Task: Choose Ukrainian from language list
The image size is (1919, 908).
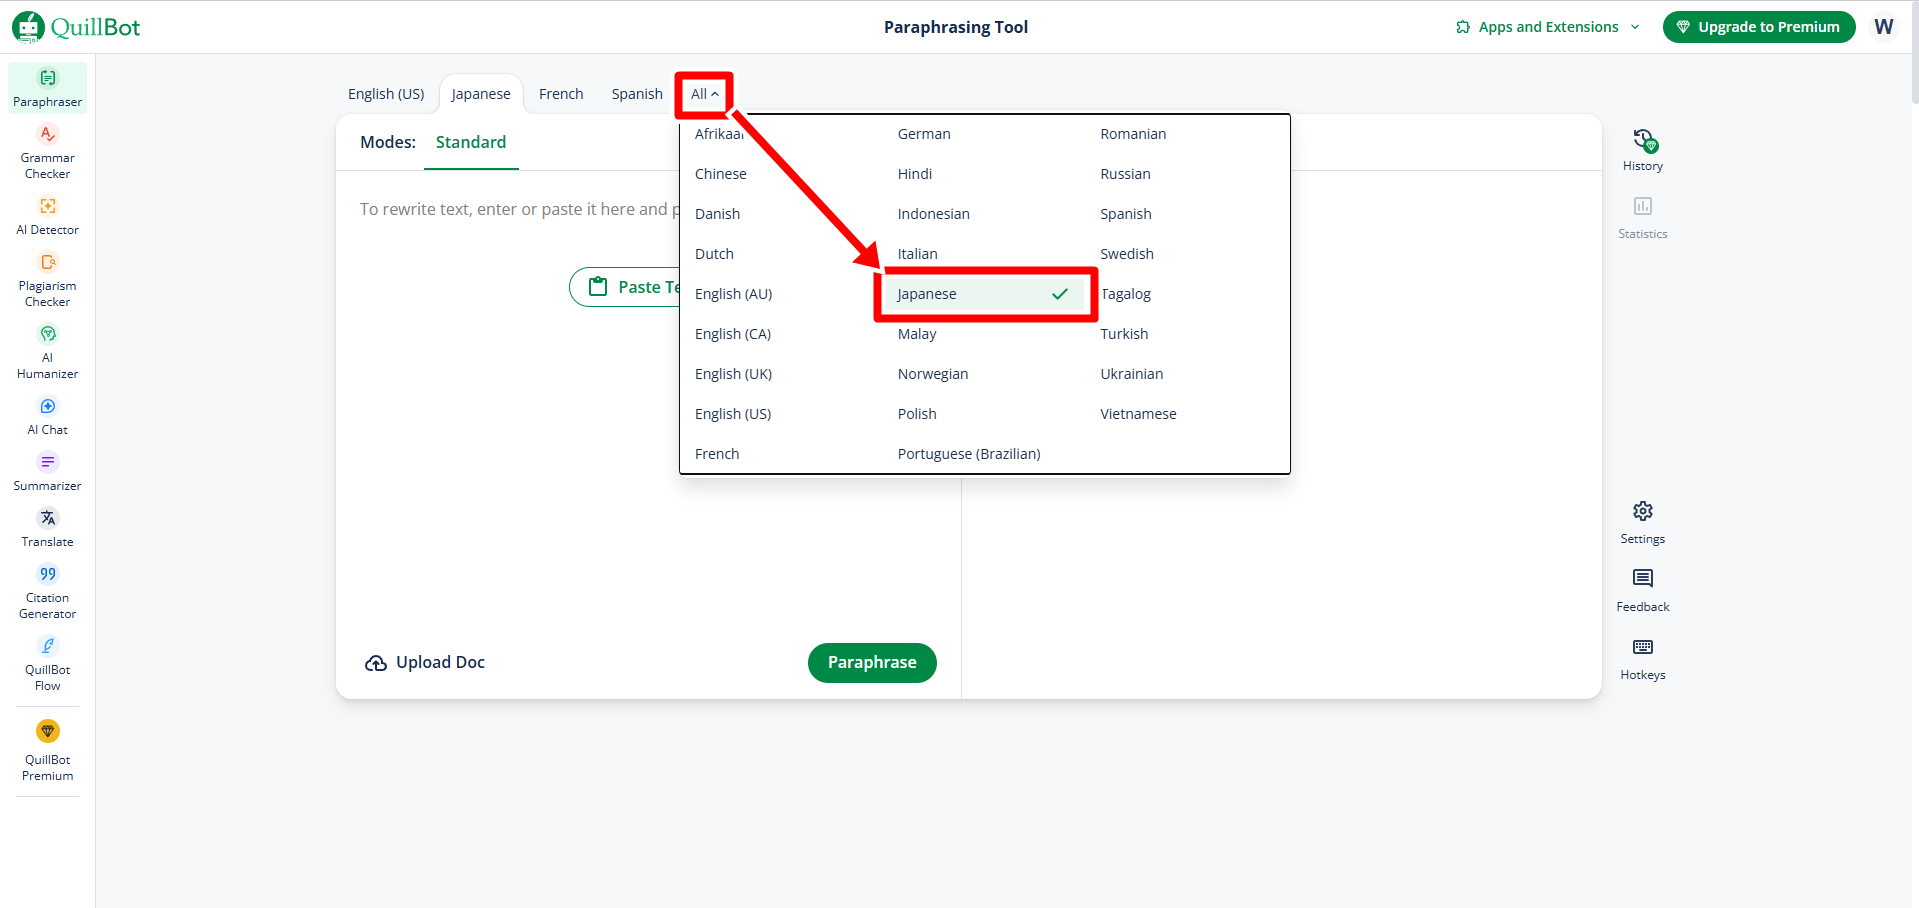Action: point(1188,374)
